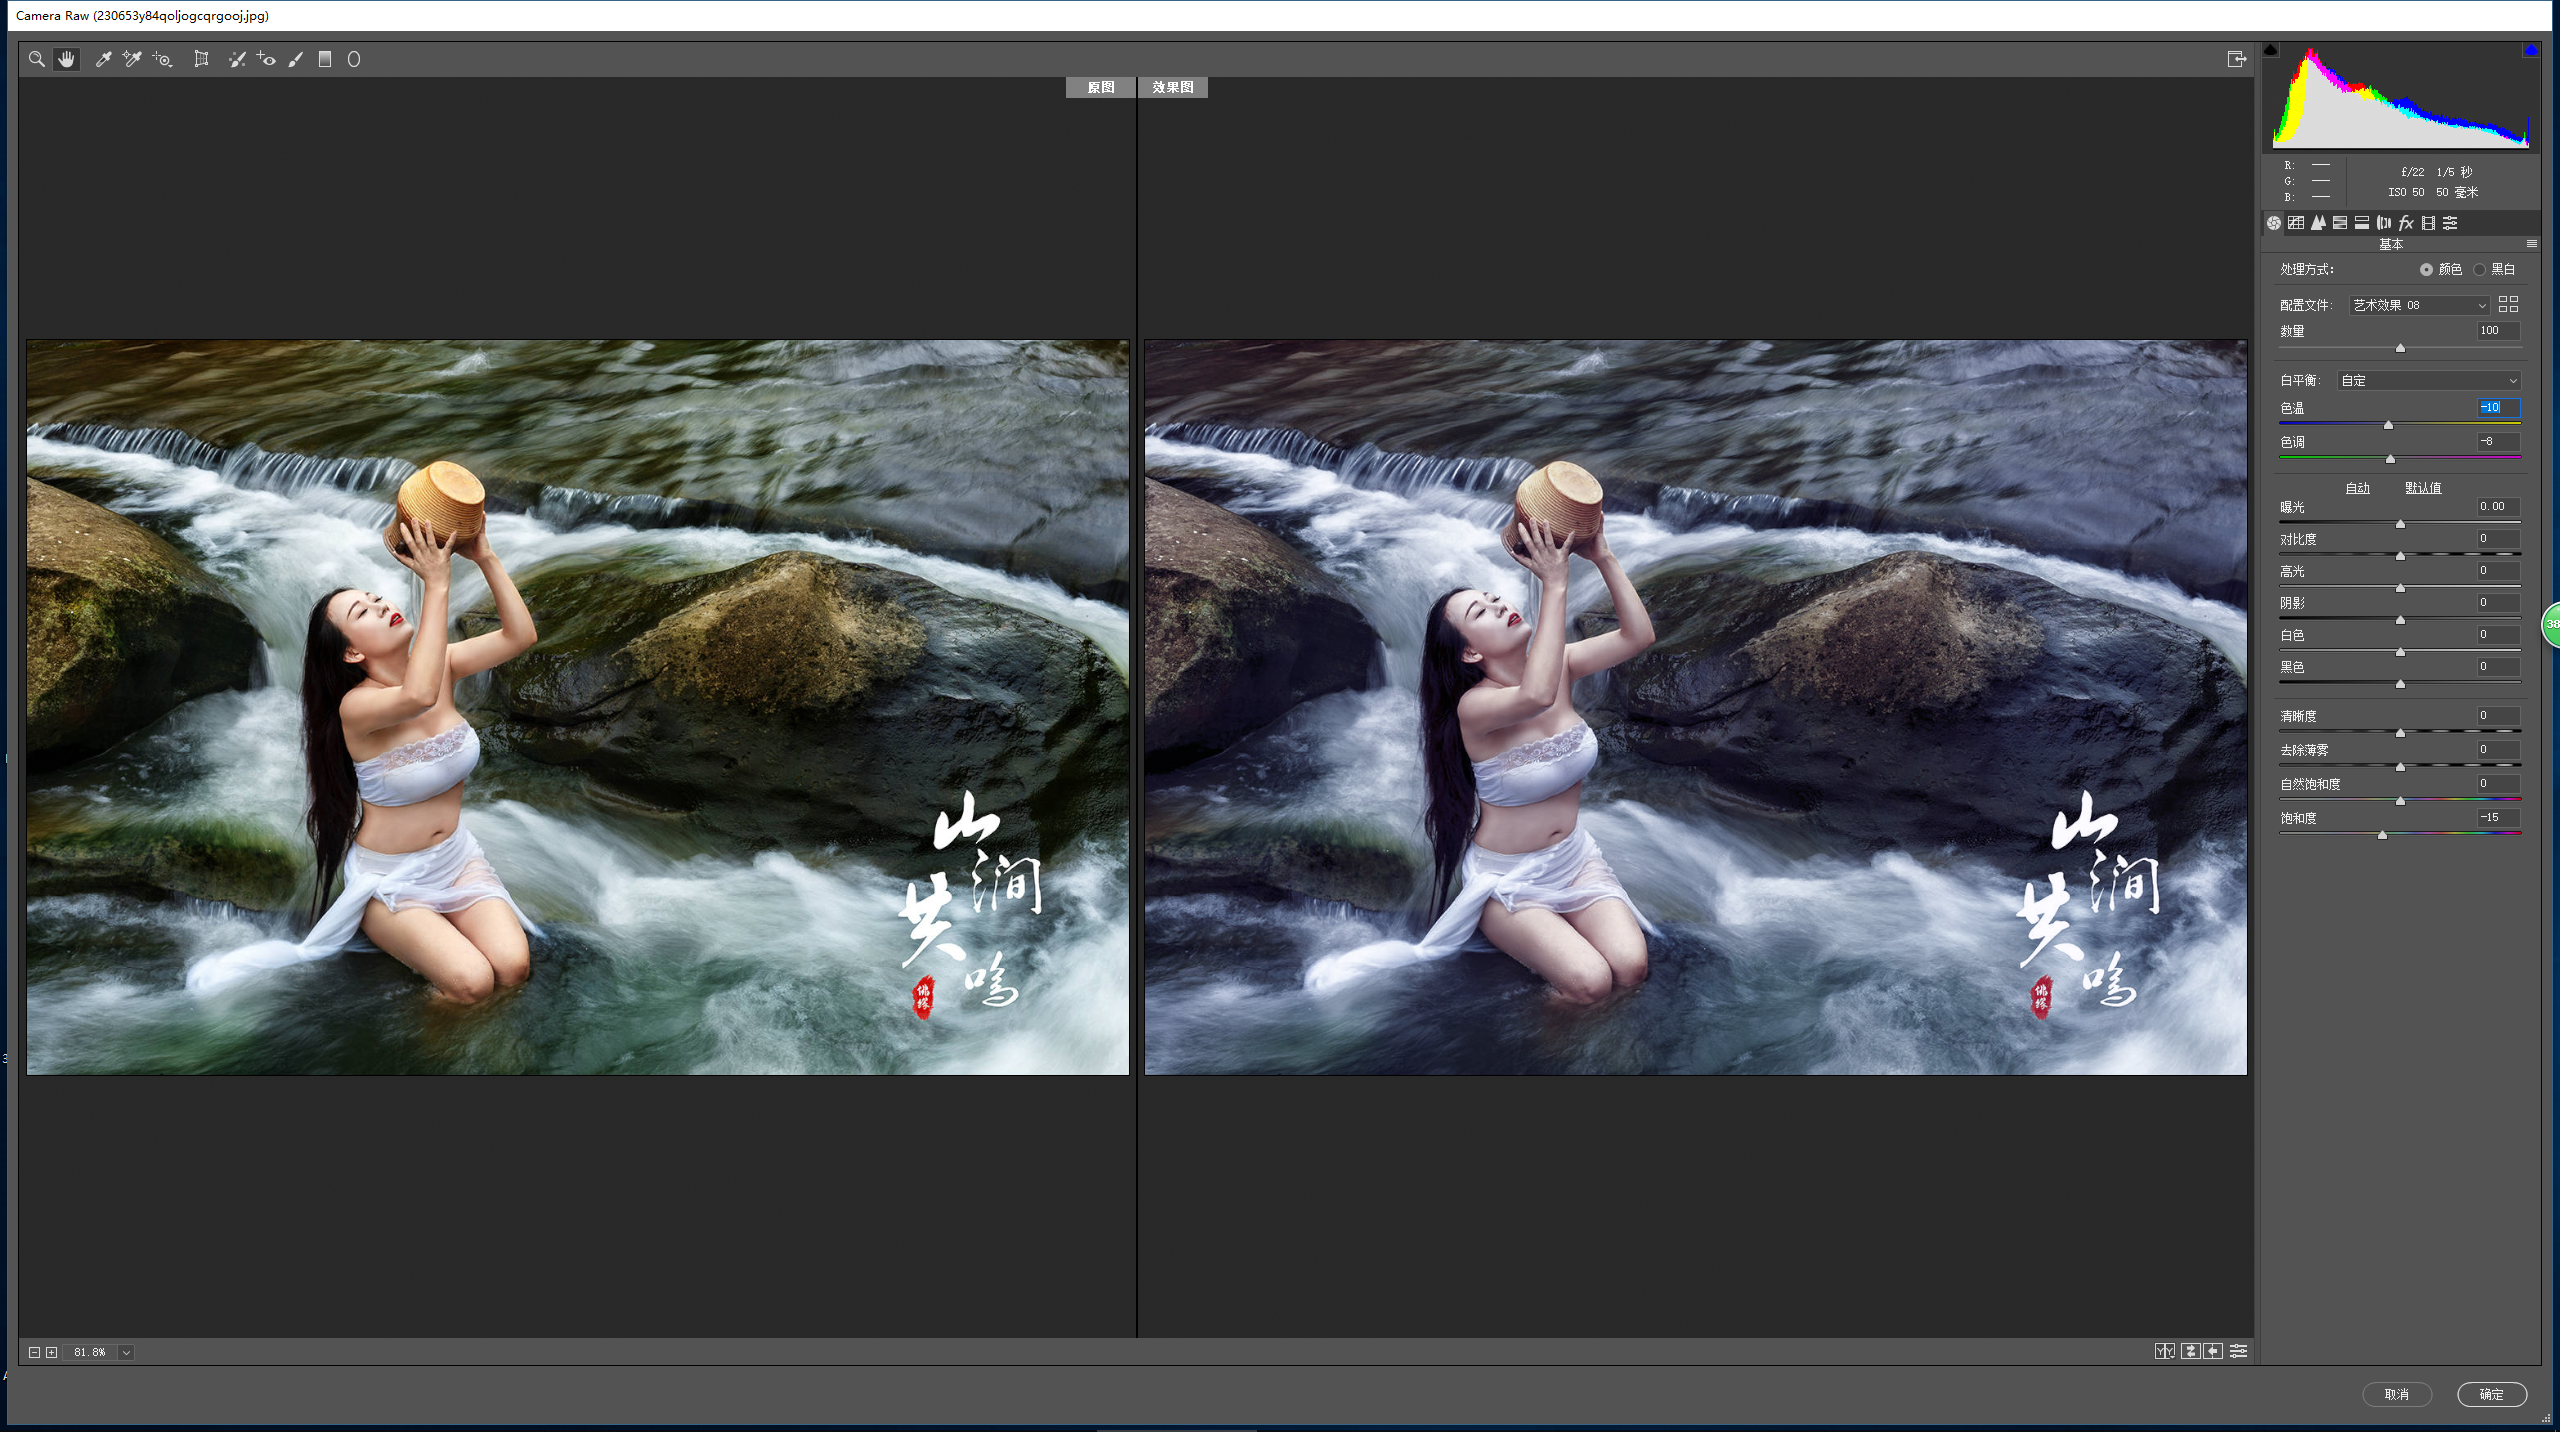Click the 81.8% zoom level field

coord(90,1353)
